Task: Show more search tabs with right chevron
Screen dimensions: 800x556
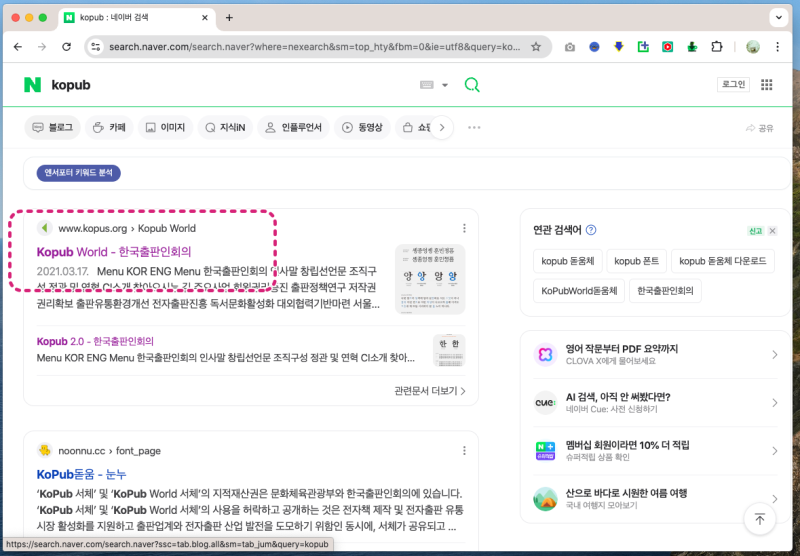Action: point(442,128)
